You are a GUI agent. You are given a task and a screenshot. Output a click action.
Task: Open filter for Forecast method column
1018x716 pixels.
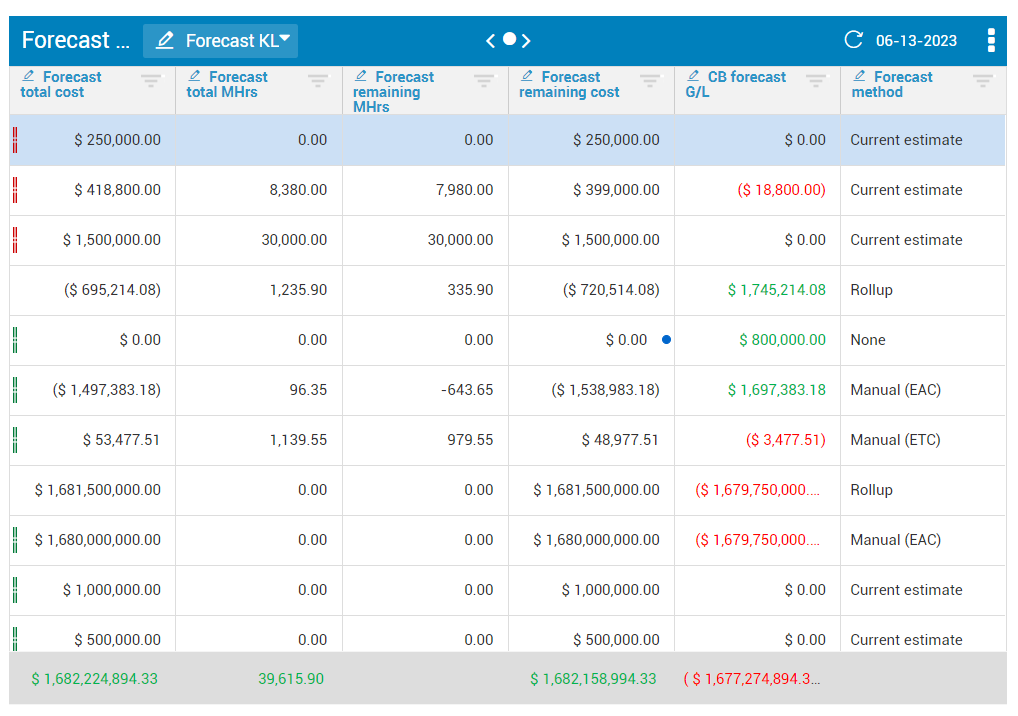[x=983, y=81]
